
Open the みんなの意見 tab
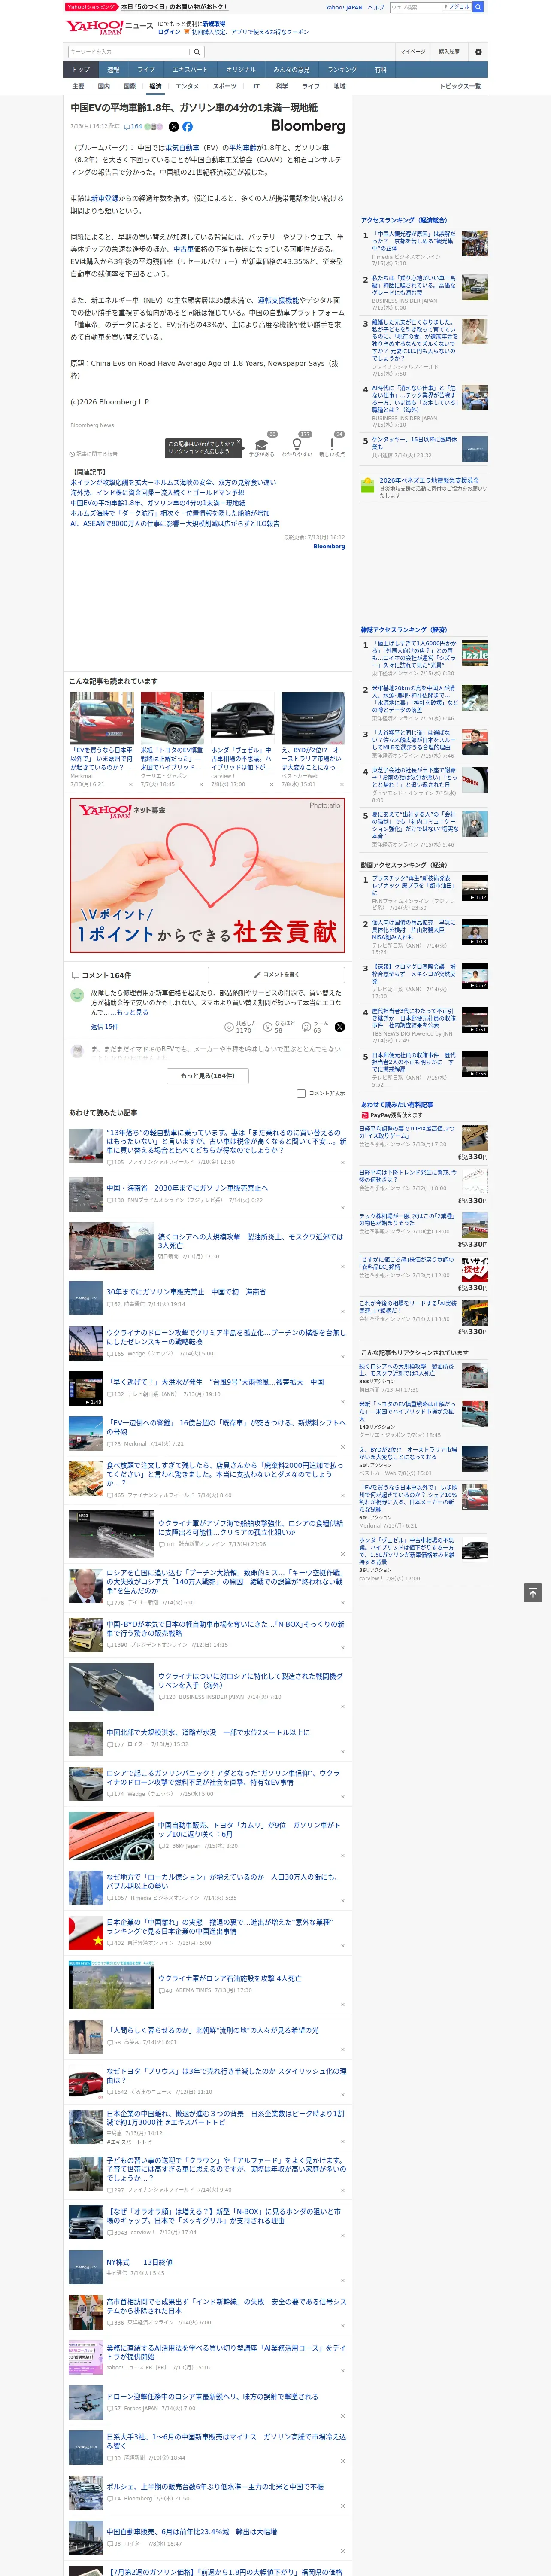291,70
